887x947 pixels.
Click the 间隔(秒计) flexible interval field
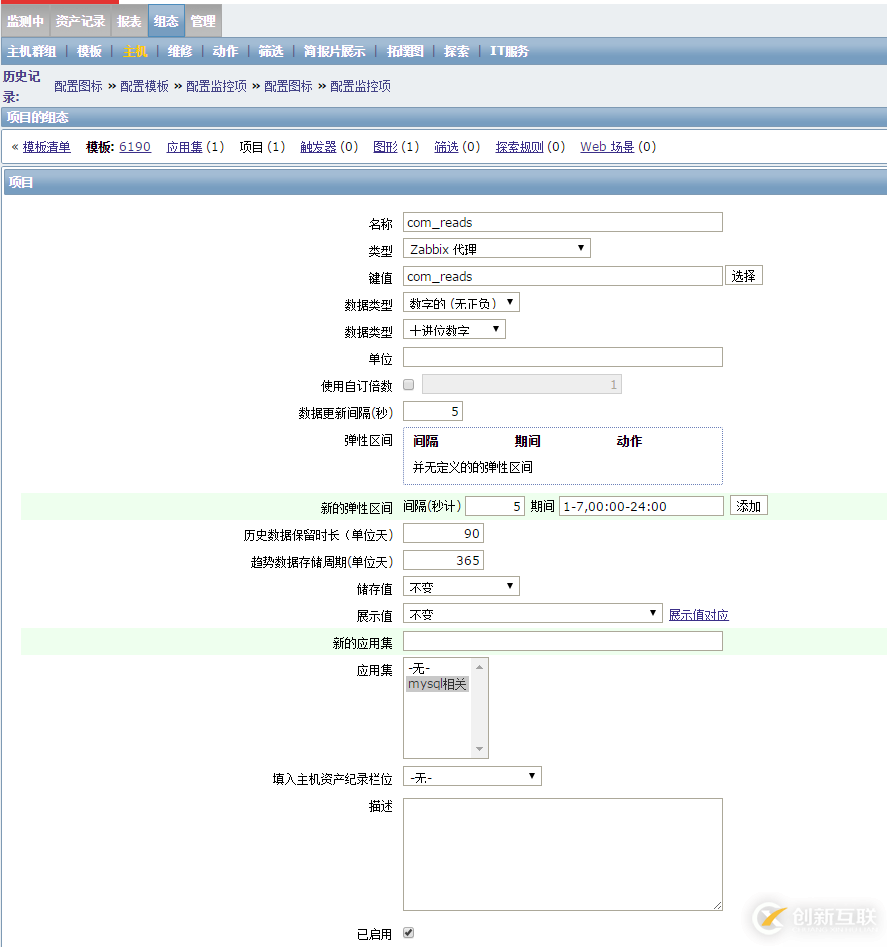pyautogui.click(x=495, y=506)
